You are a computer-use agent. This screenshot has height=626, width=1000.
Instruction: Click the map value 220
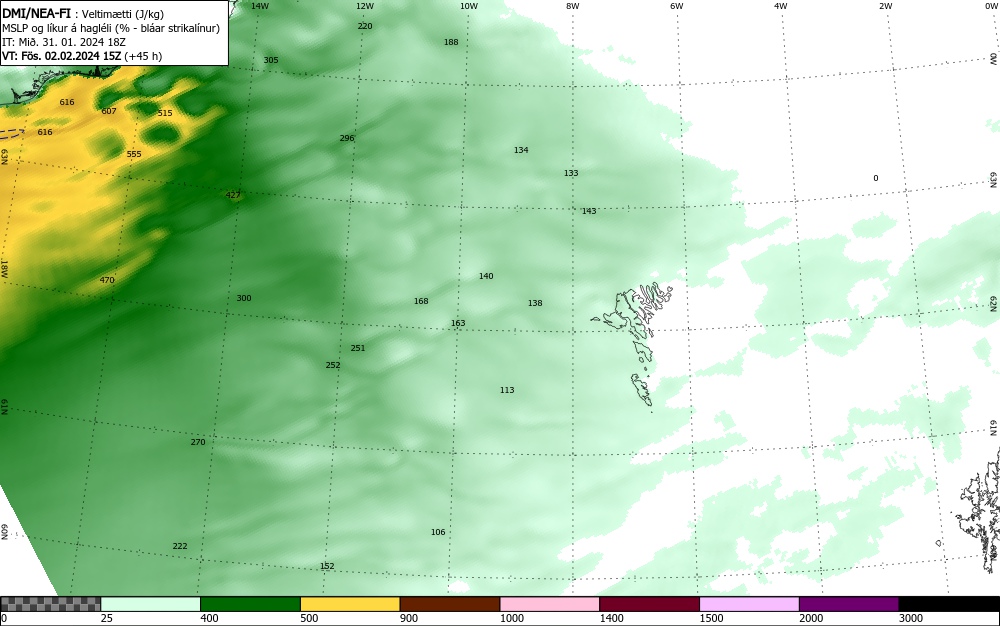365,26
